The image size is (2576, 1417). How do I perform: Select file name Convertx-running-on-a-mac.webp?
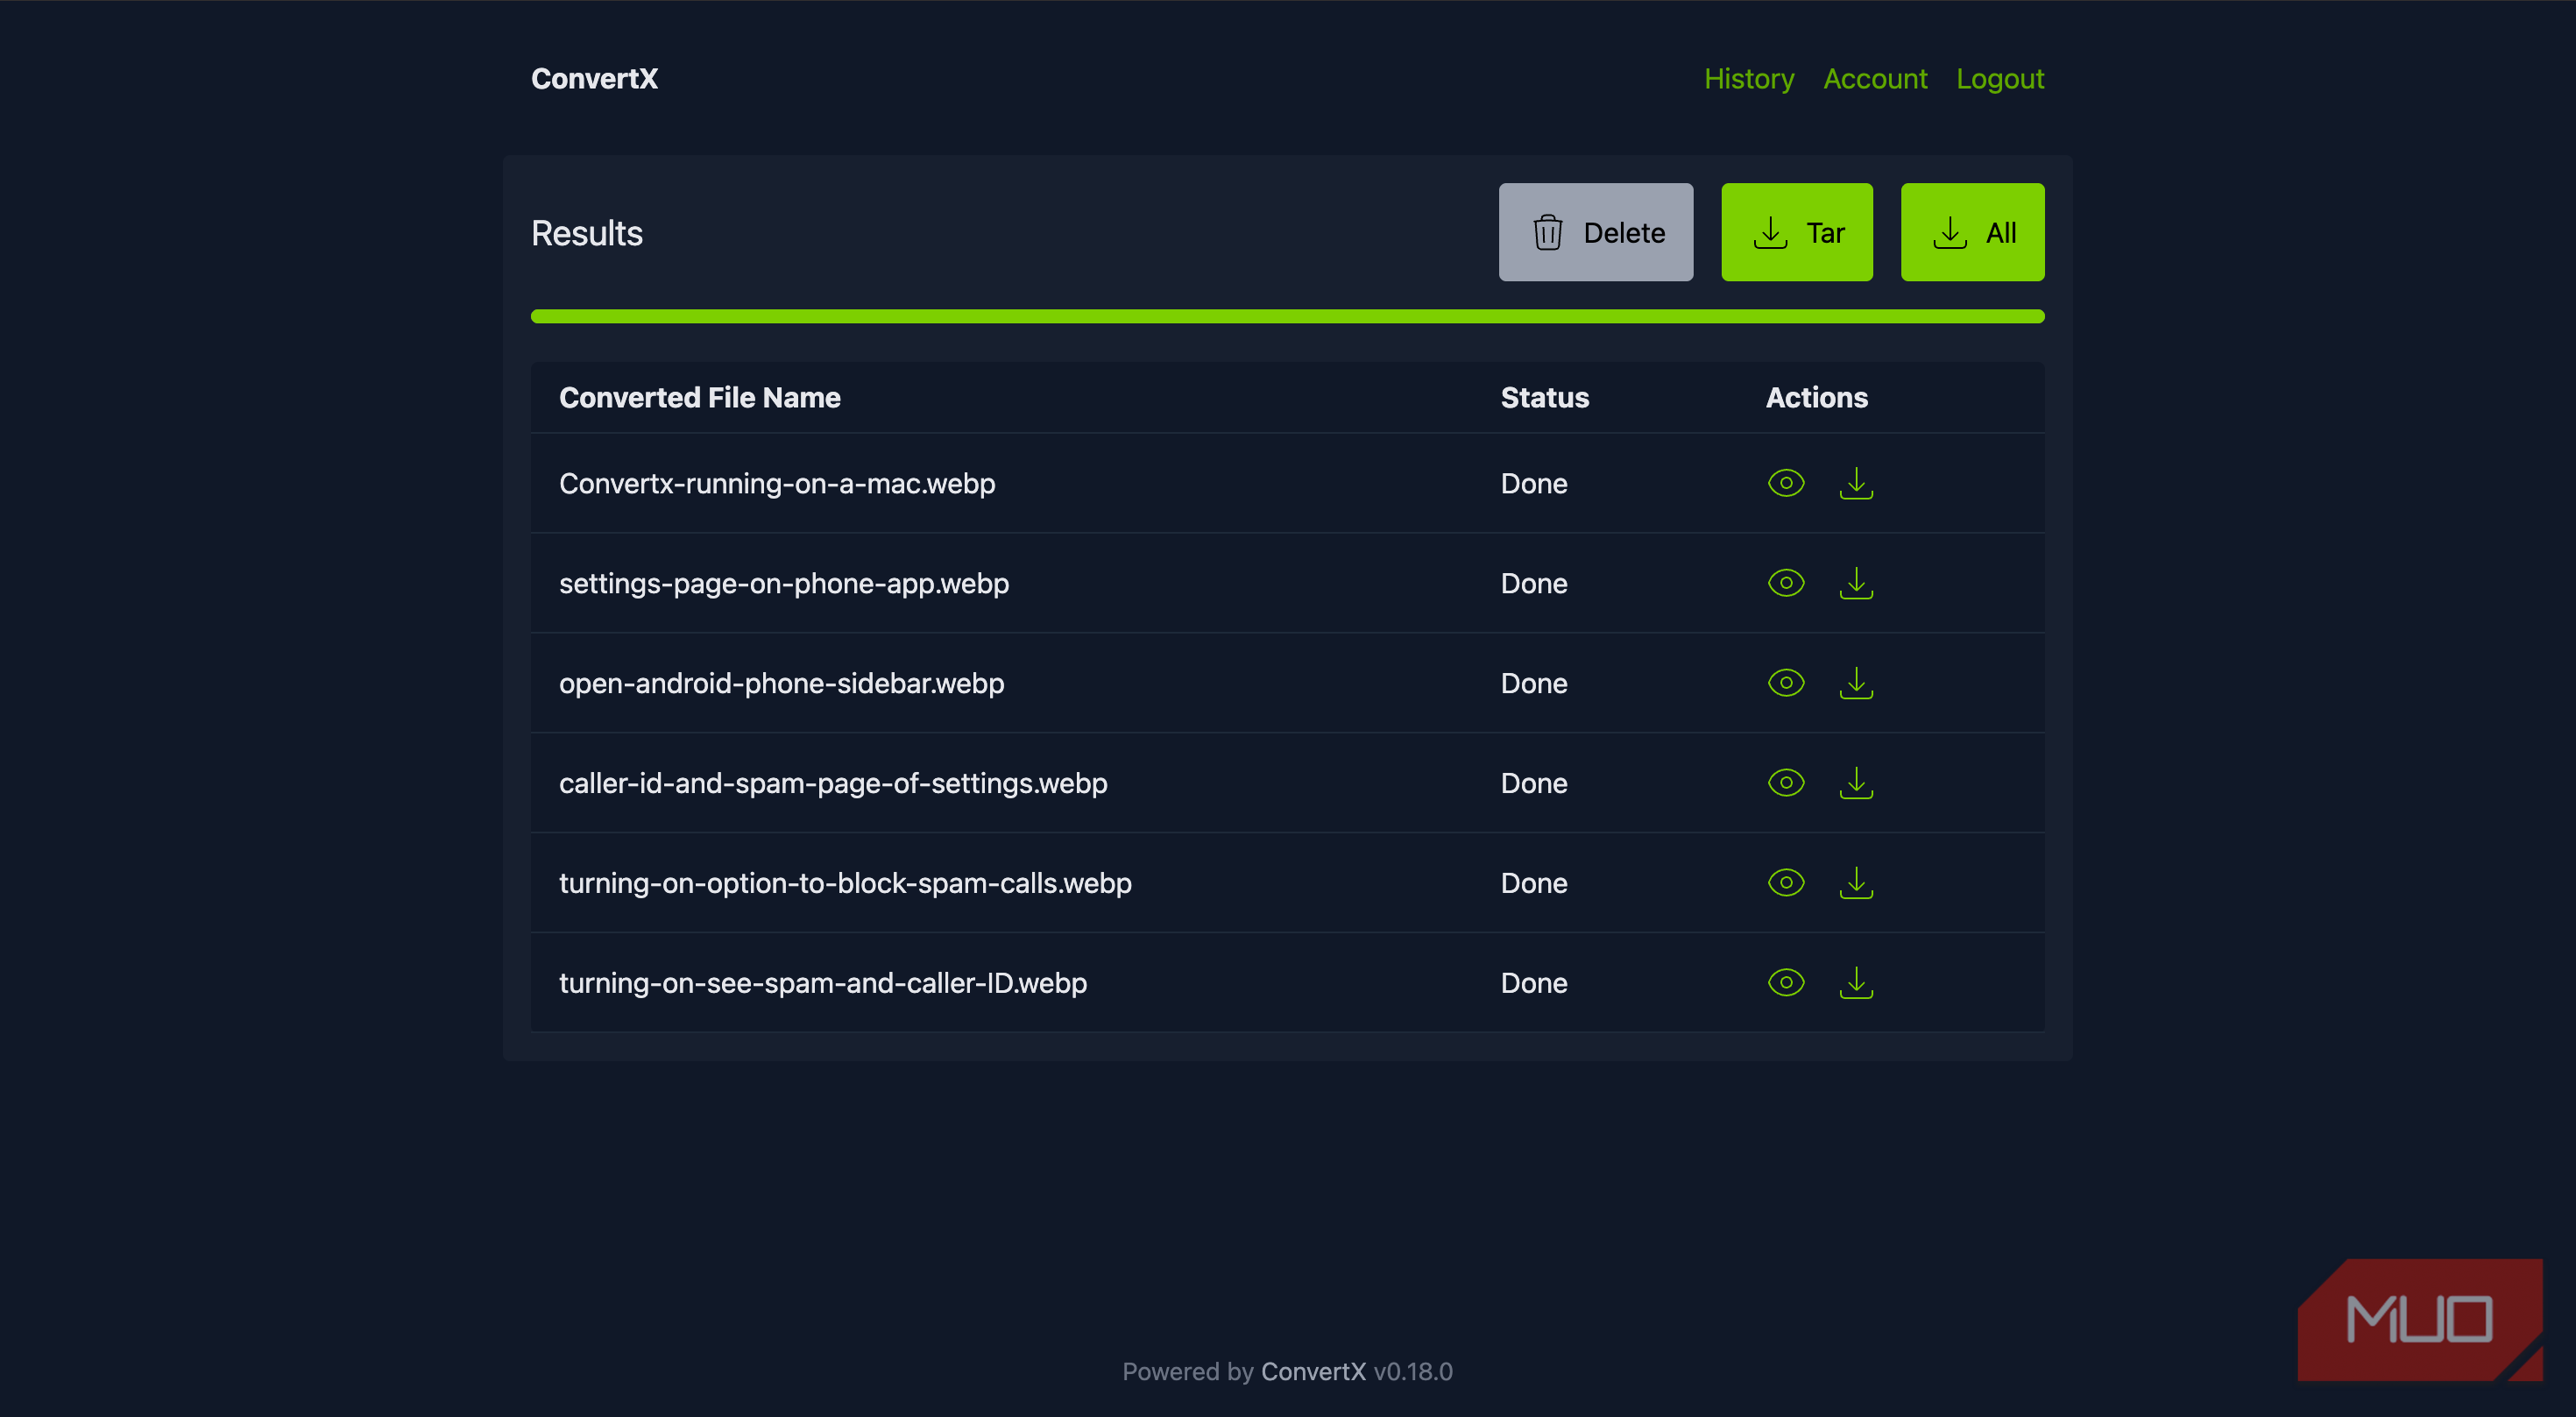coord(777,483)
